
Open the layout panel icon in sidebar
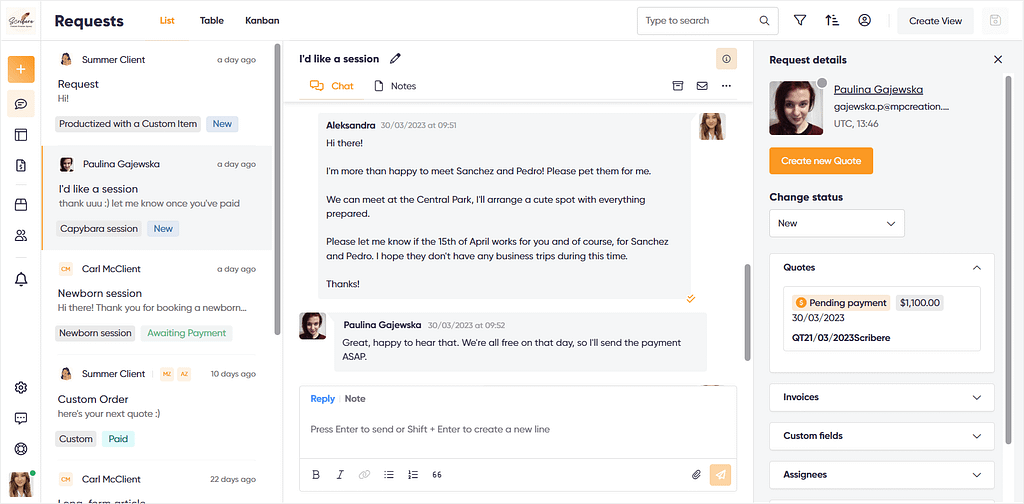(21, 135)
